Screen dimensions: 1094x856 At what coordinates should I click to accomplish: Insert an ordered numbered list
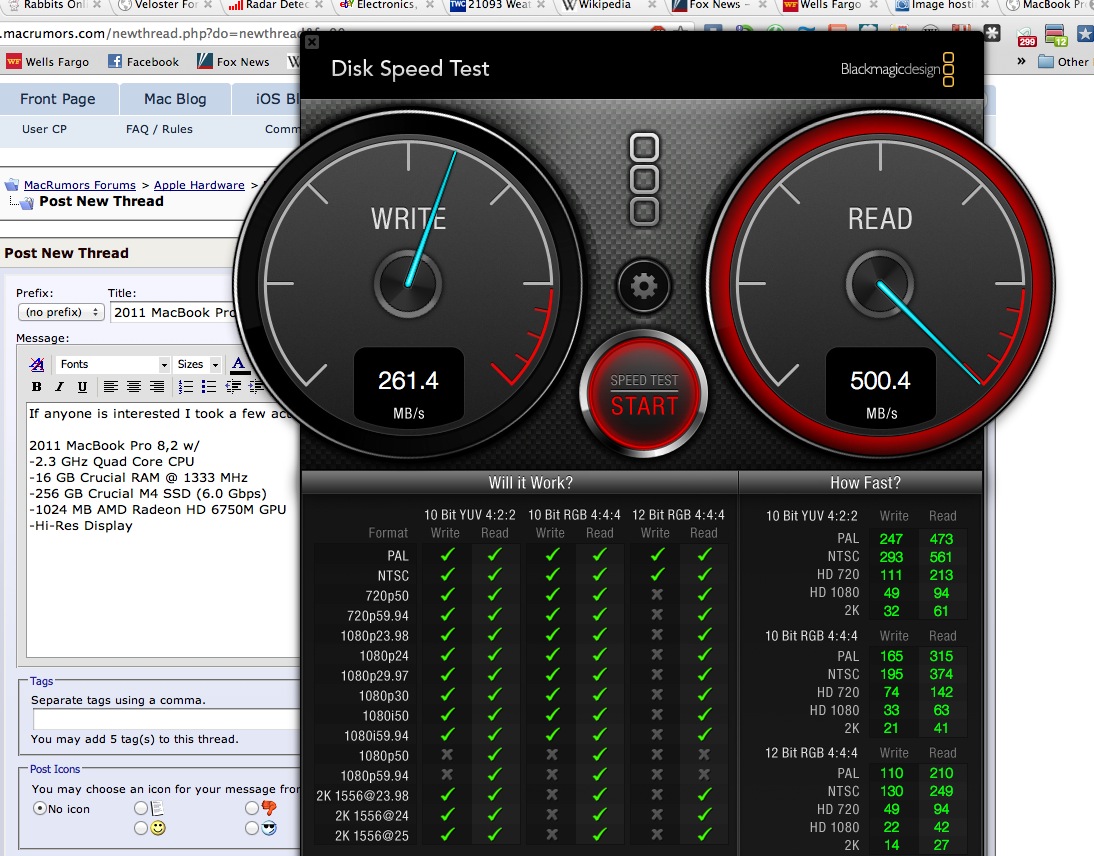tap(186, 386)
